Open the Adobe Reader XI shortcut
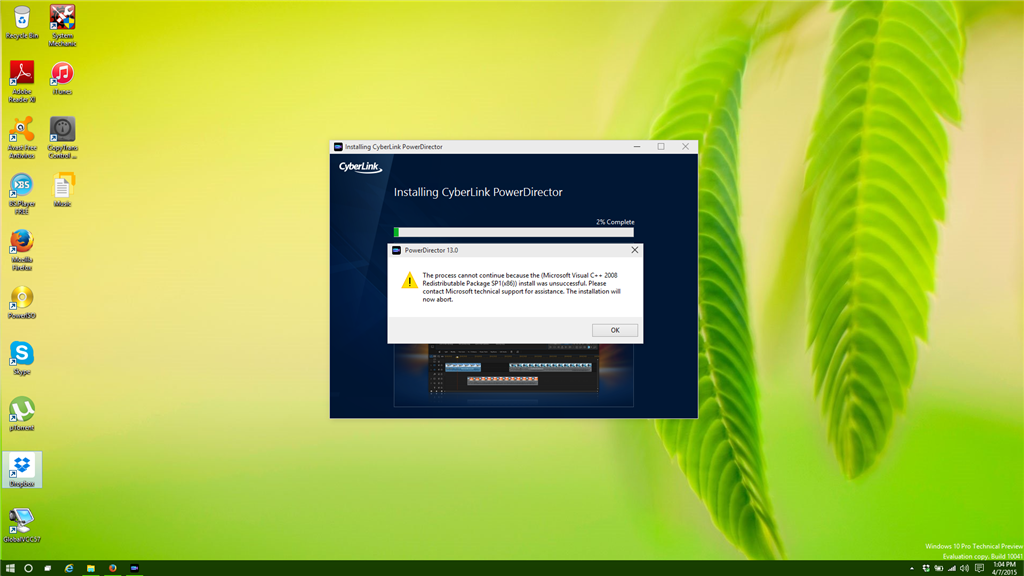 pos(22,82)
